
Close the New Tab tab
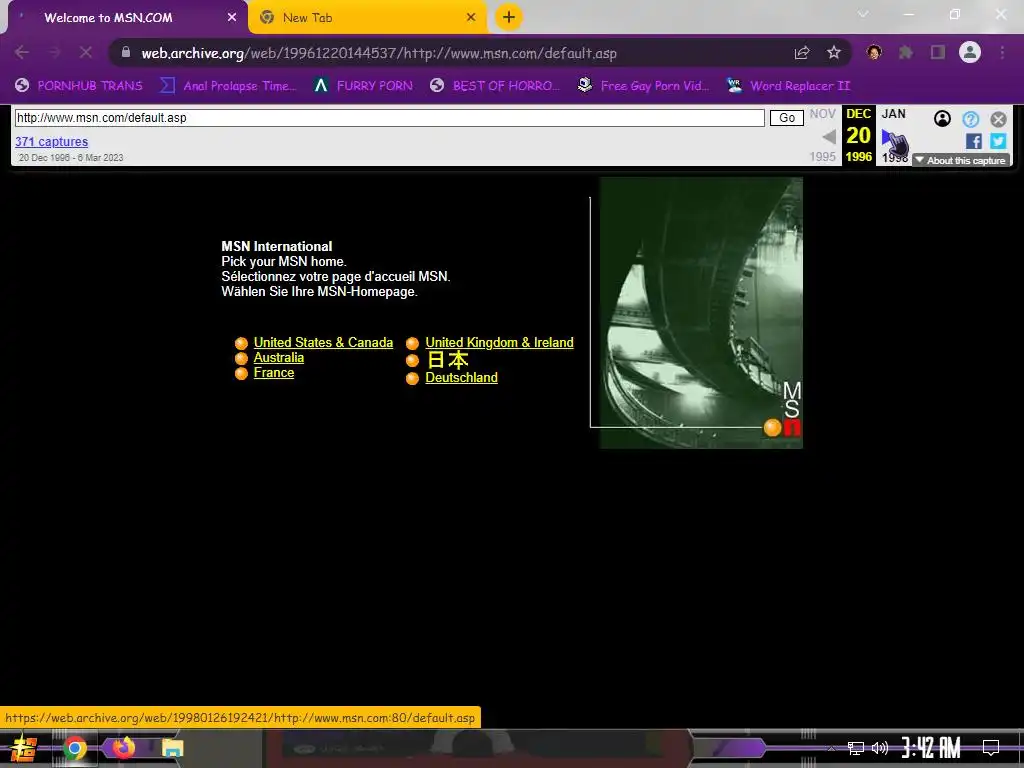coord(471,18)
